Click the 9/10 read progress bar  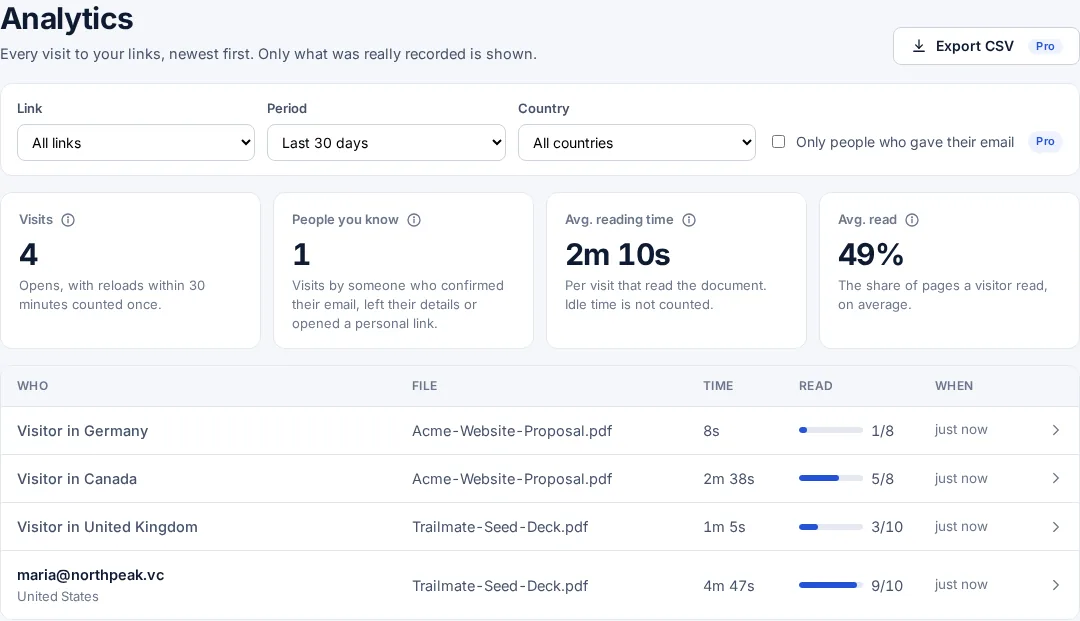831,585
